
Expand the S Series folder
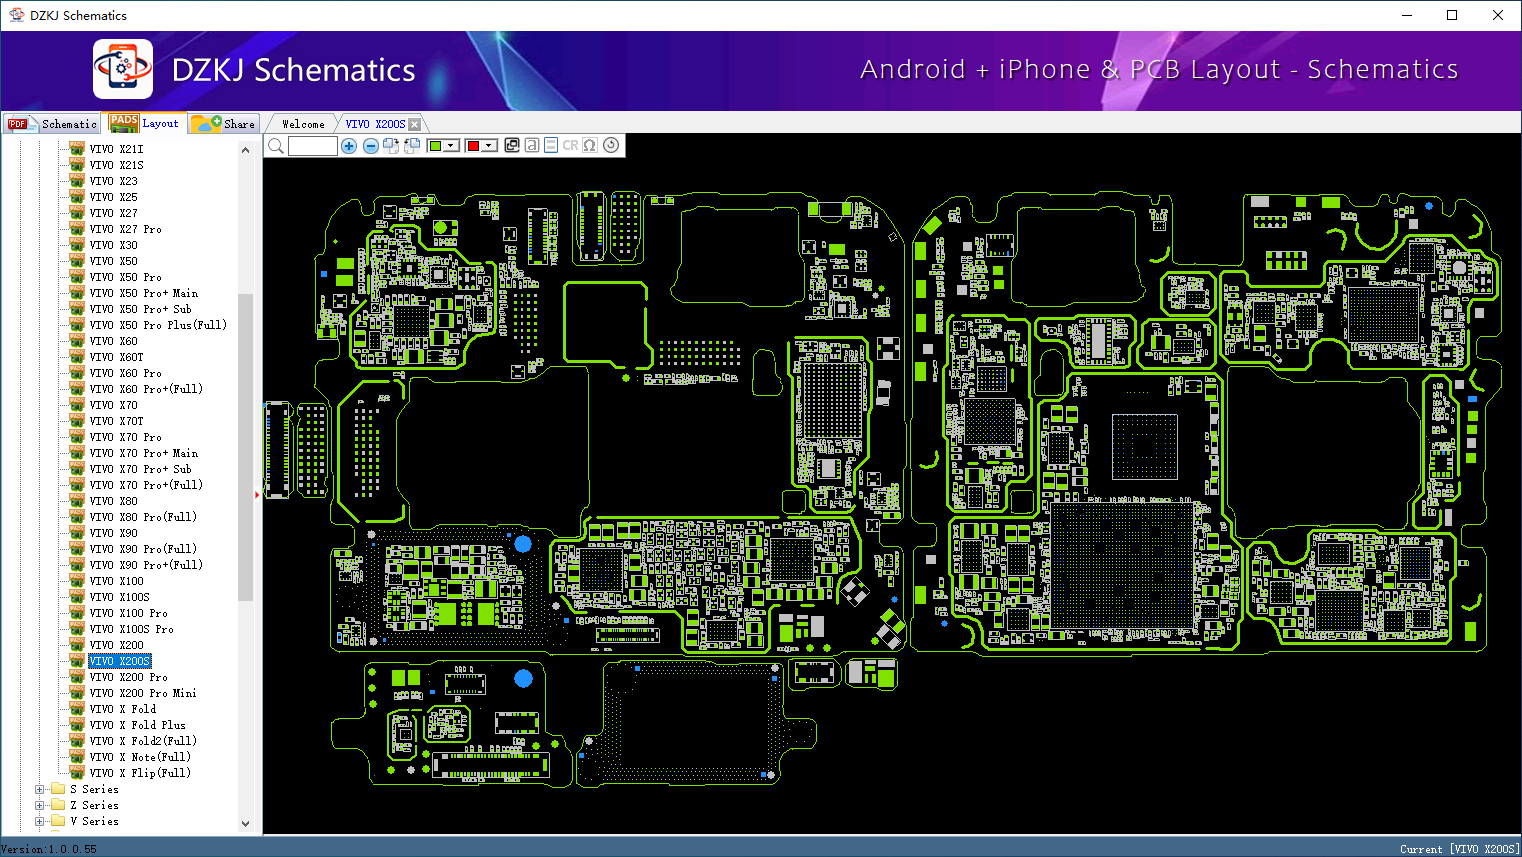(40, 789)
